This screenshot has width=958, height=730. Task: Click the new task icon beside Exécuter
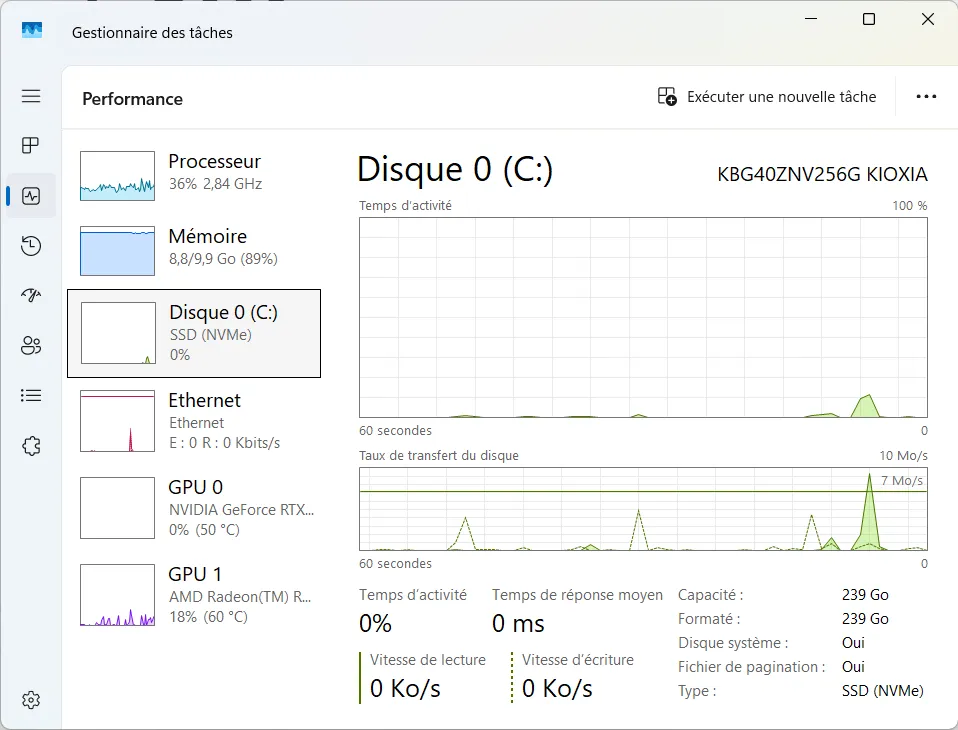(x=667, y=97)
